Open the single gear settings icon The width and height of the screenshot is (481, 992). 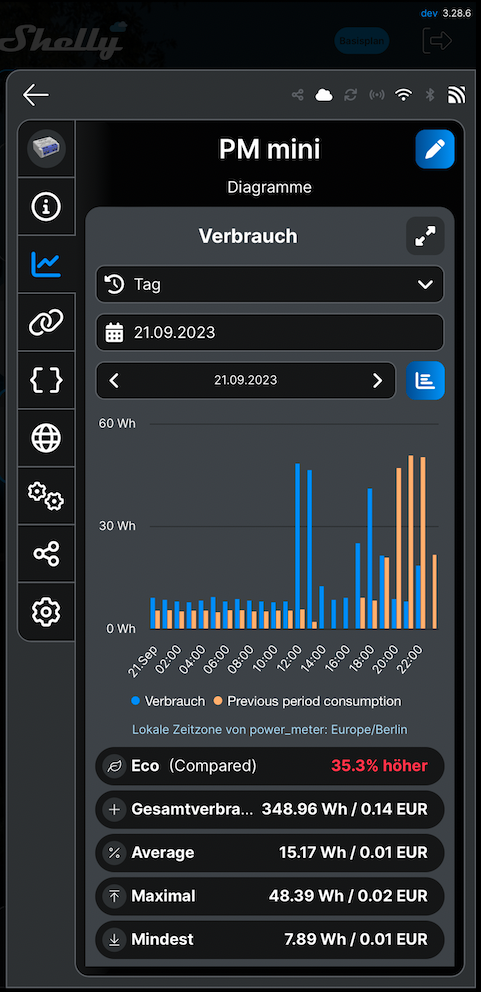[x=46, y=612]
